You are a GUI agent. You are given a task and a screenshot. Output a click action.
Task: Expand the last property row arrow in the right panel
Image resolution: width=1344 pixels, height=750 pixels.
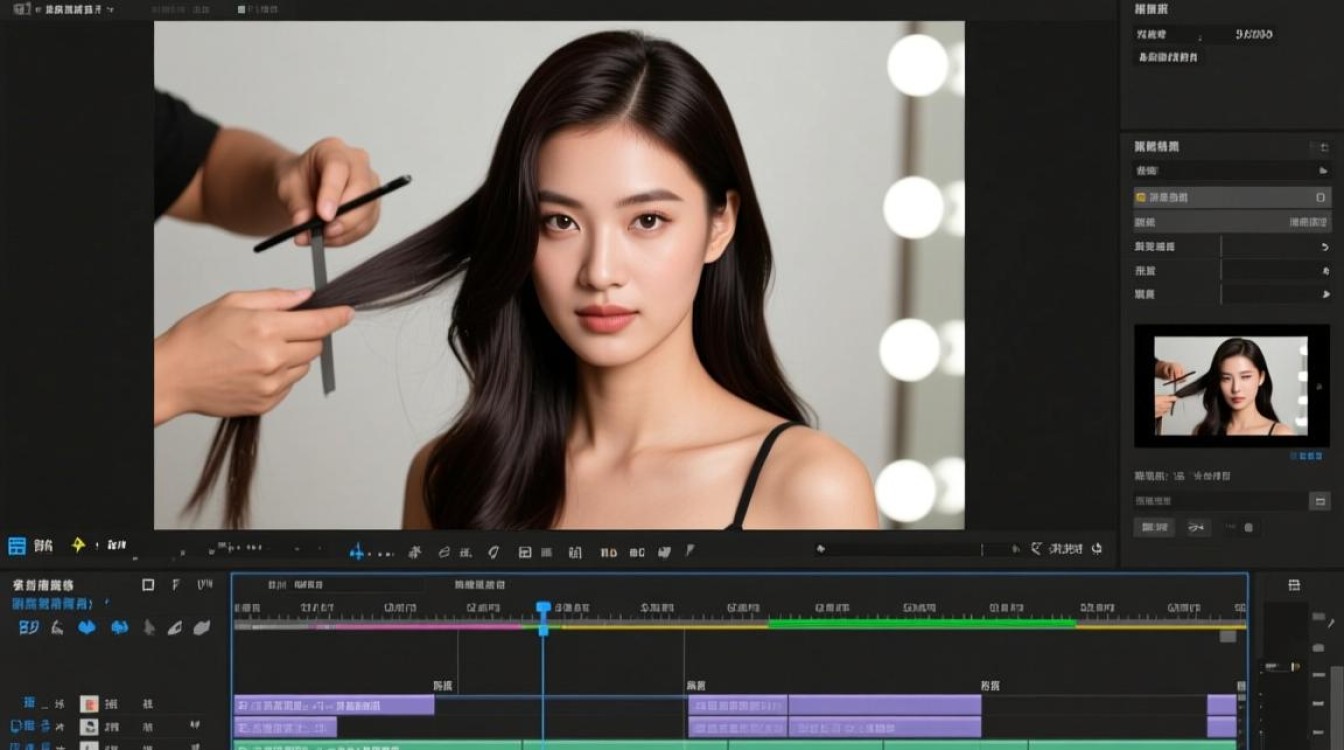[1326, 295]
